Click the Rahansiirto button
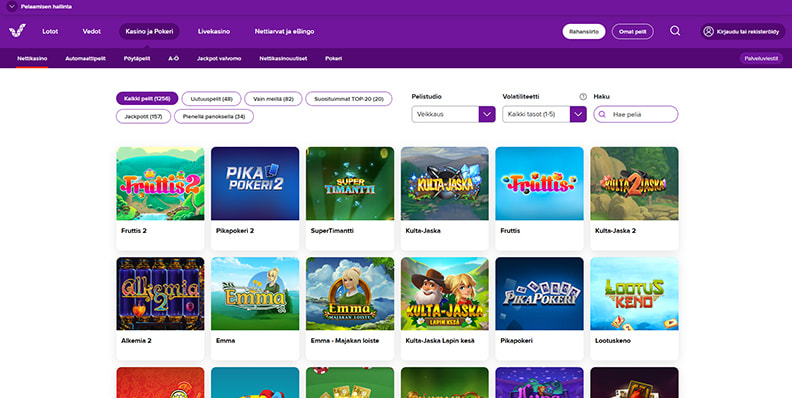Image resolution: width=792 pixels, height=398 pixels. tap(584, 31)
